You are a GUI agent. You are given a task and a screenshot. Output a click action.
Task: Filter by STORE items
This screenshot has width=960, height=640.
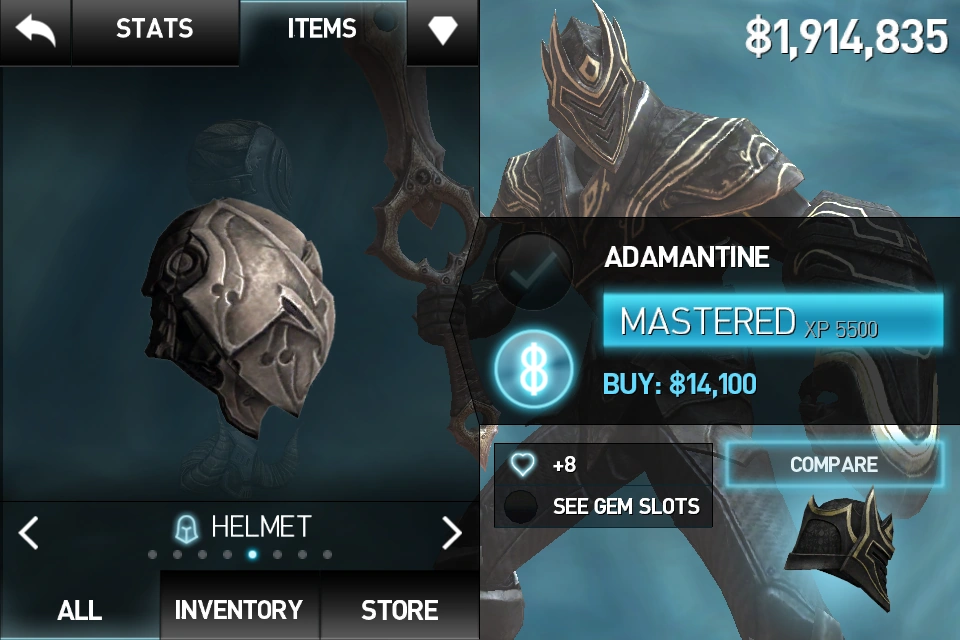tap(399, 609)
